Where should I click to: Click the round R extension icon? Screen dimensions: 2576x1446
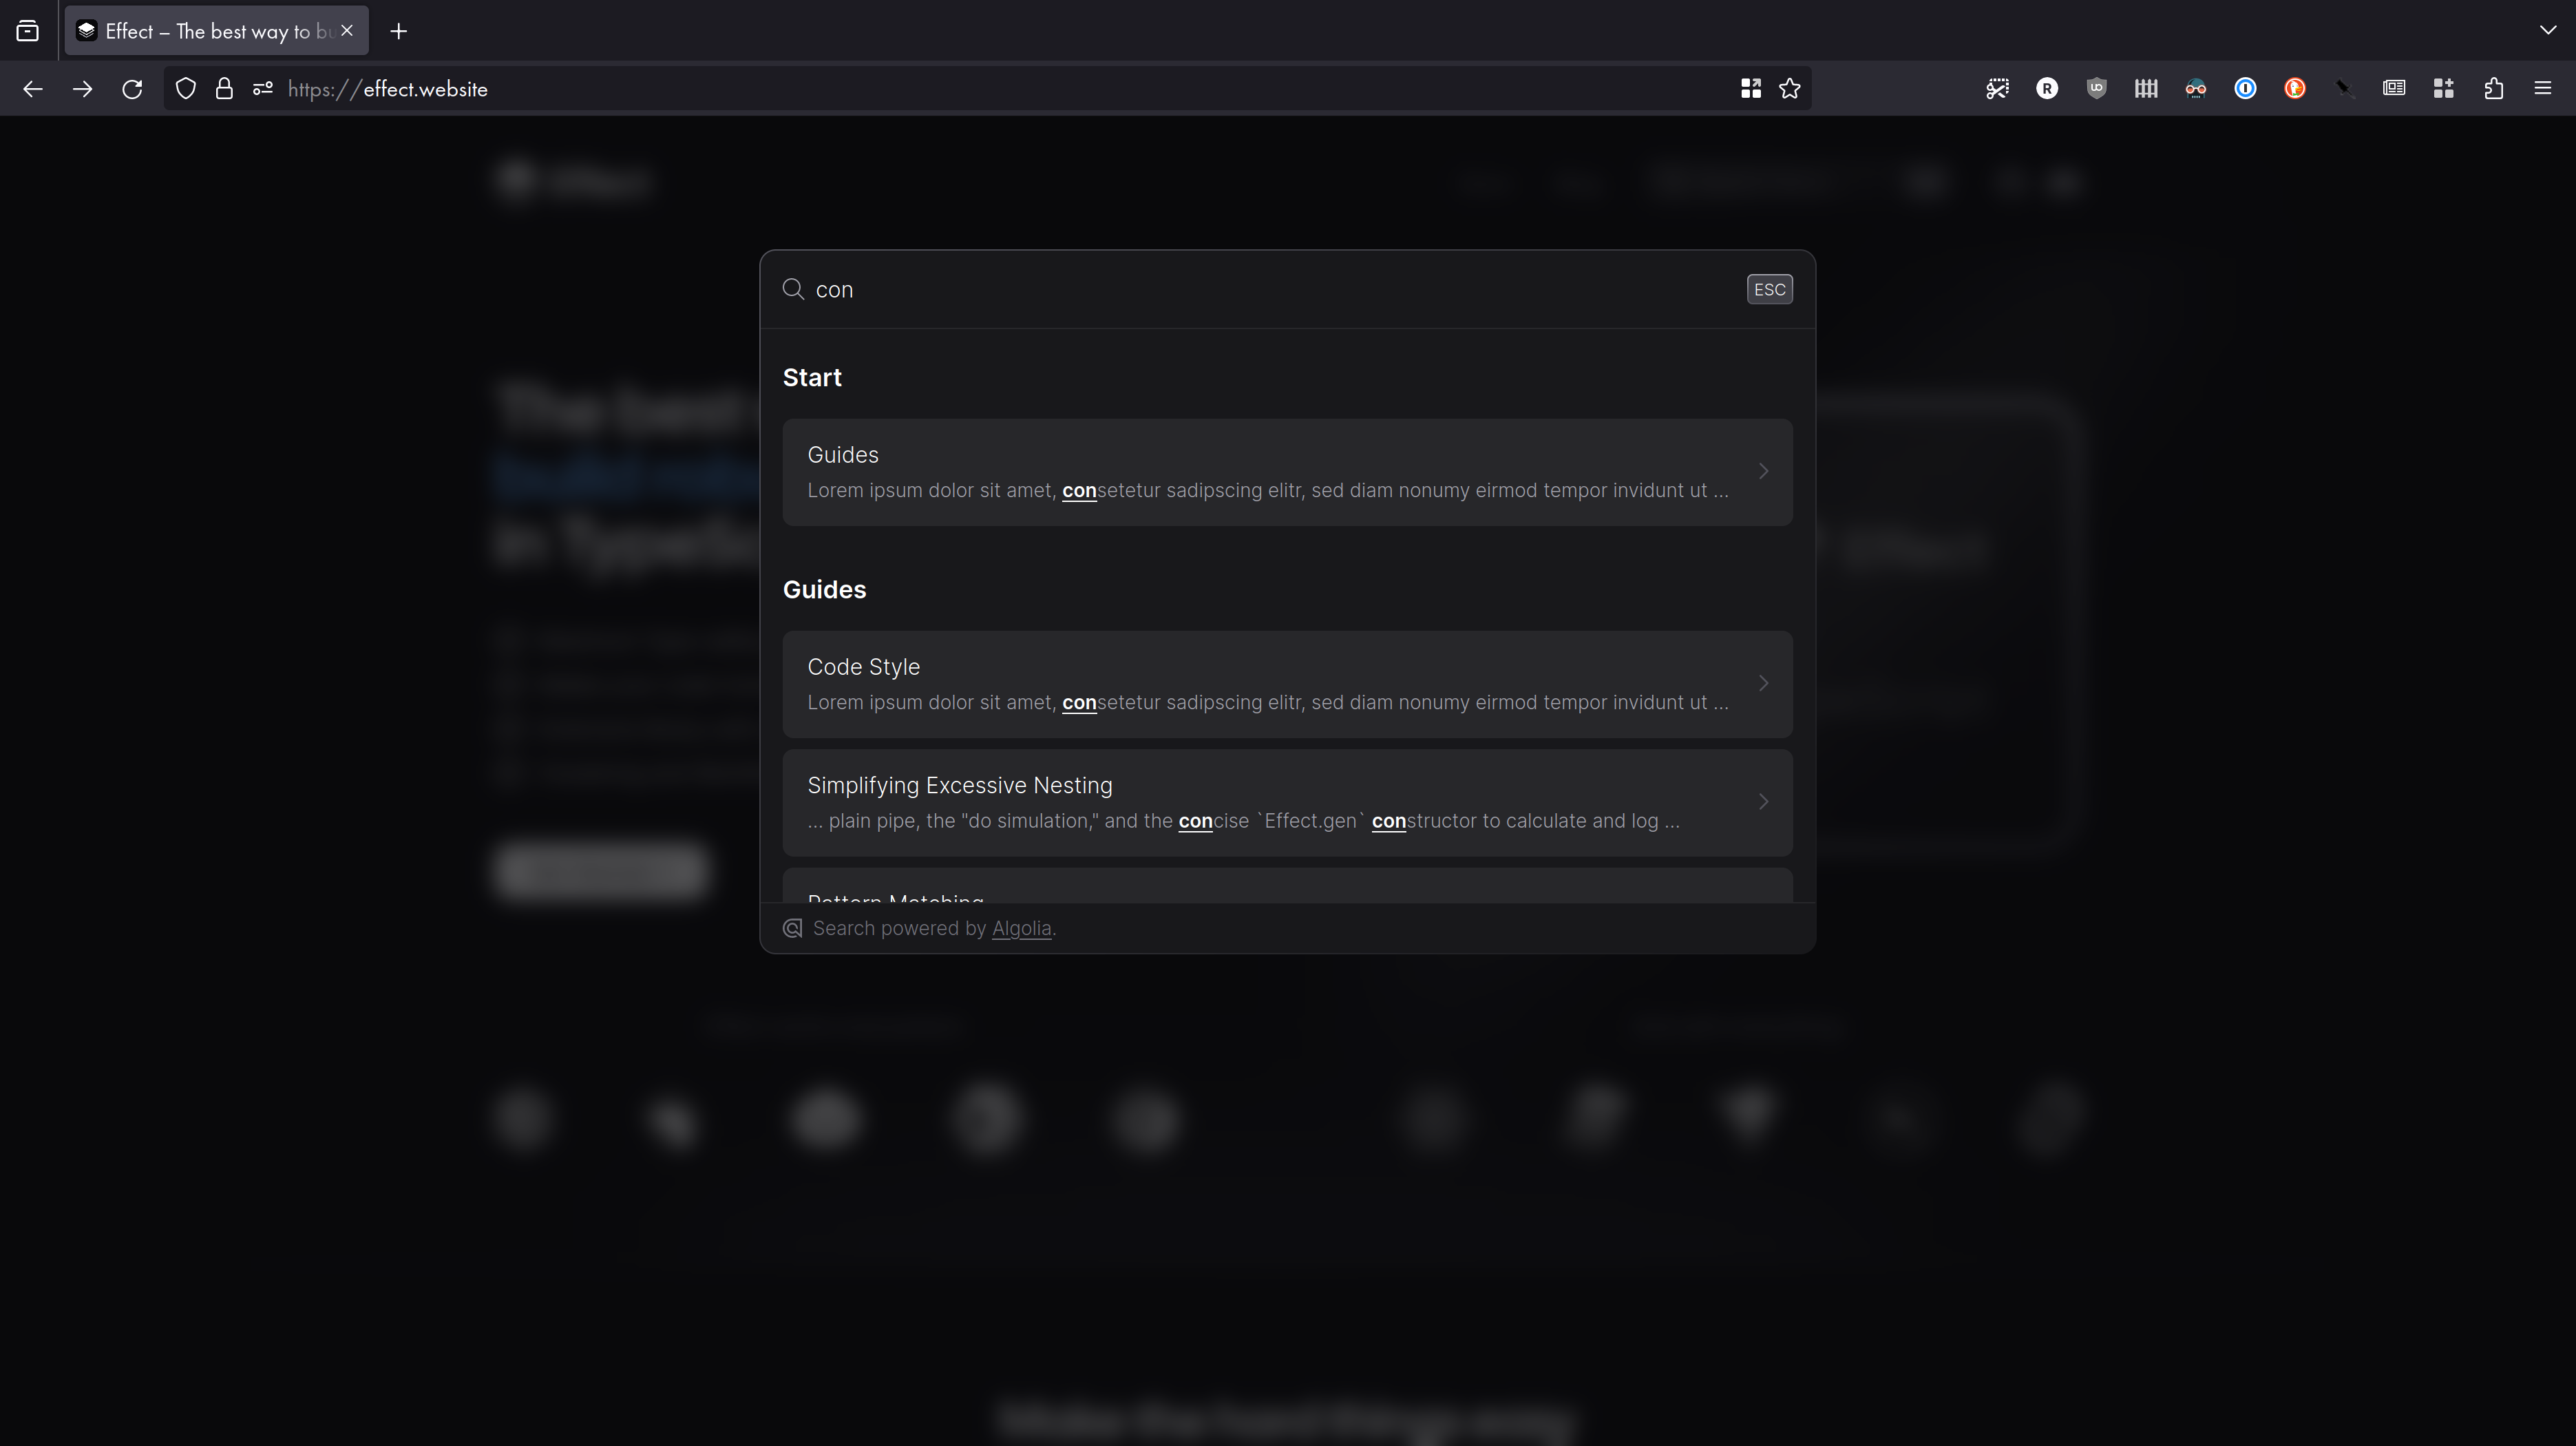click(2048, 88)
